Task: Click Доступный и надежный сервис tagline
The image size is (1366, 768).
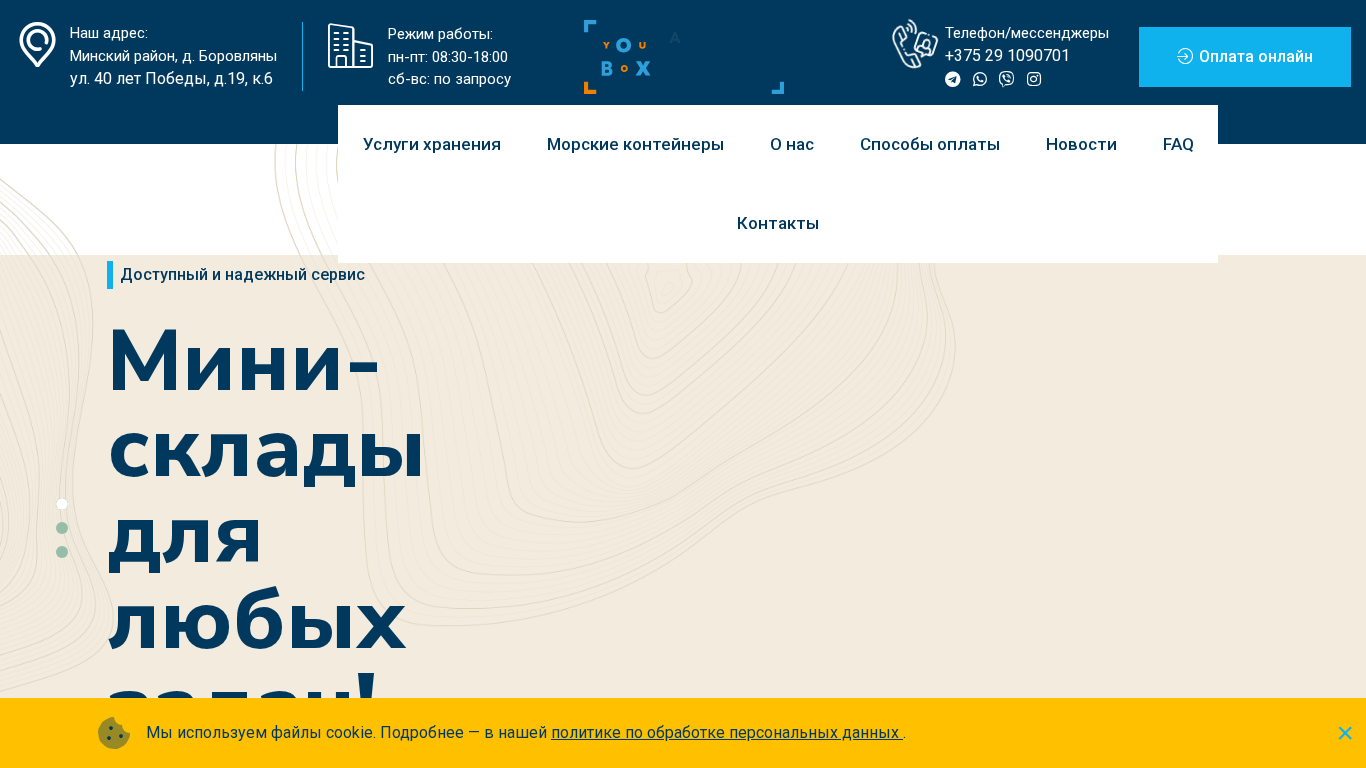Action: point(243,274)
